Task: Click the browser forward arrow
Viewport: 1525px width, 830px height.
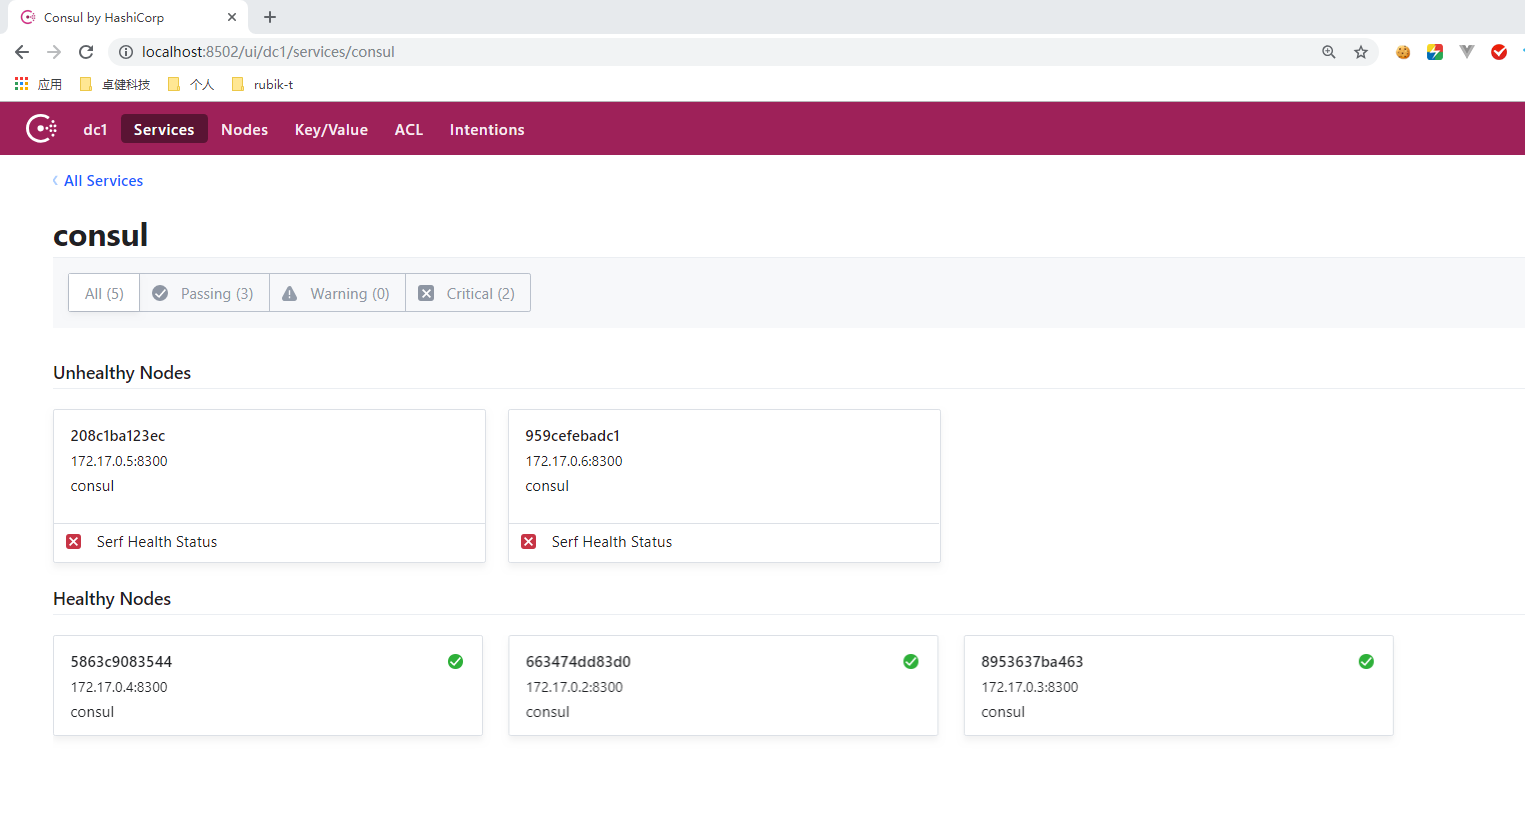Action: [x=54, y=52]
